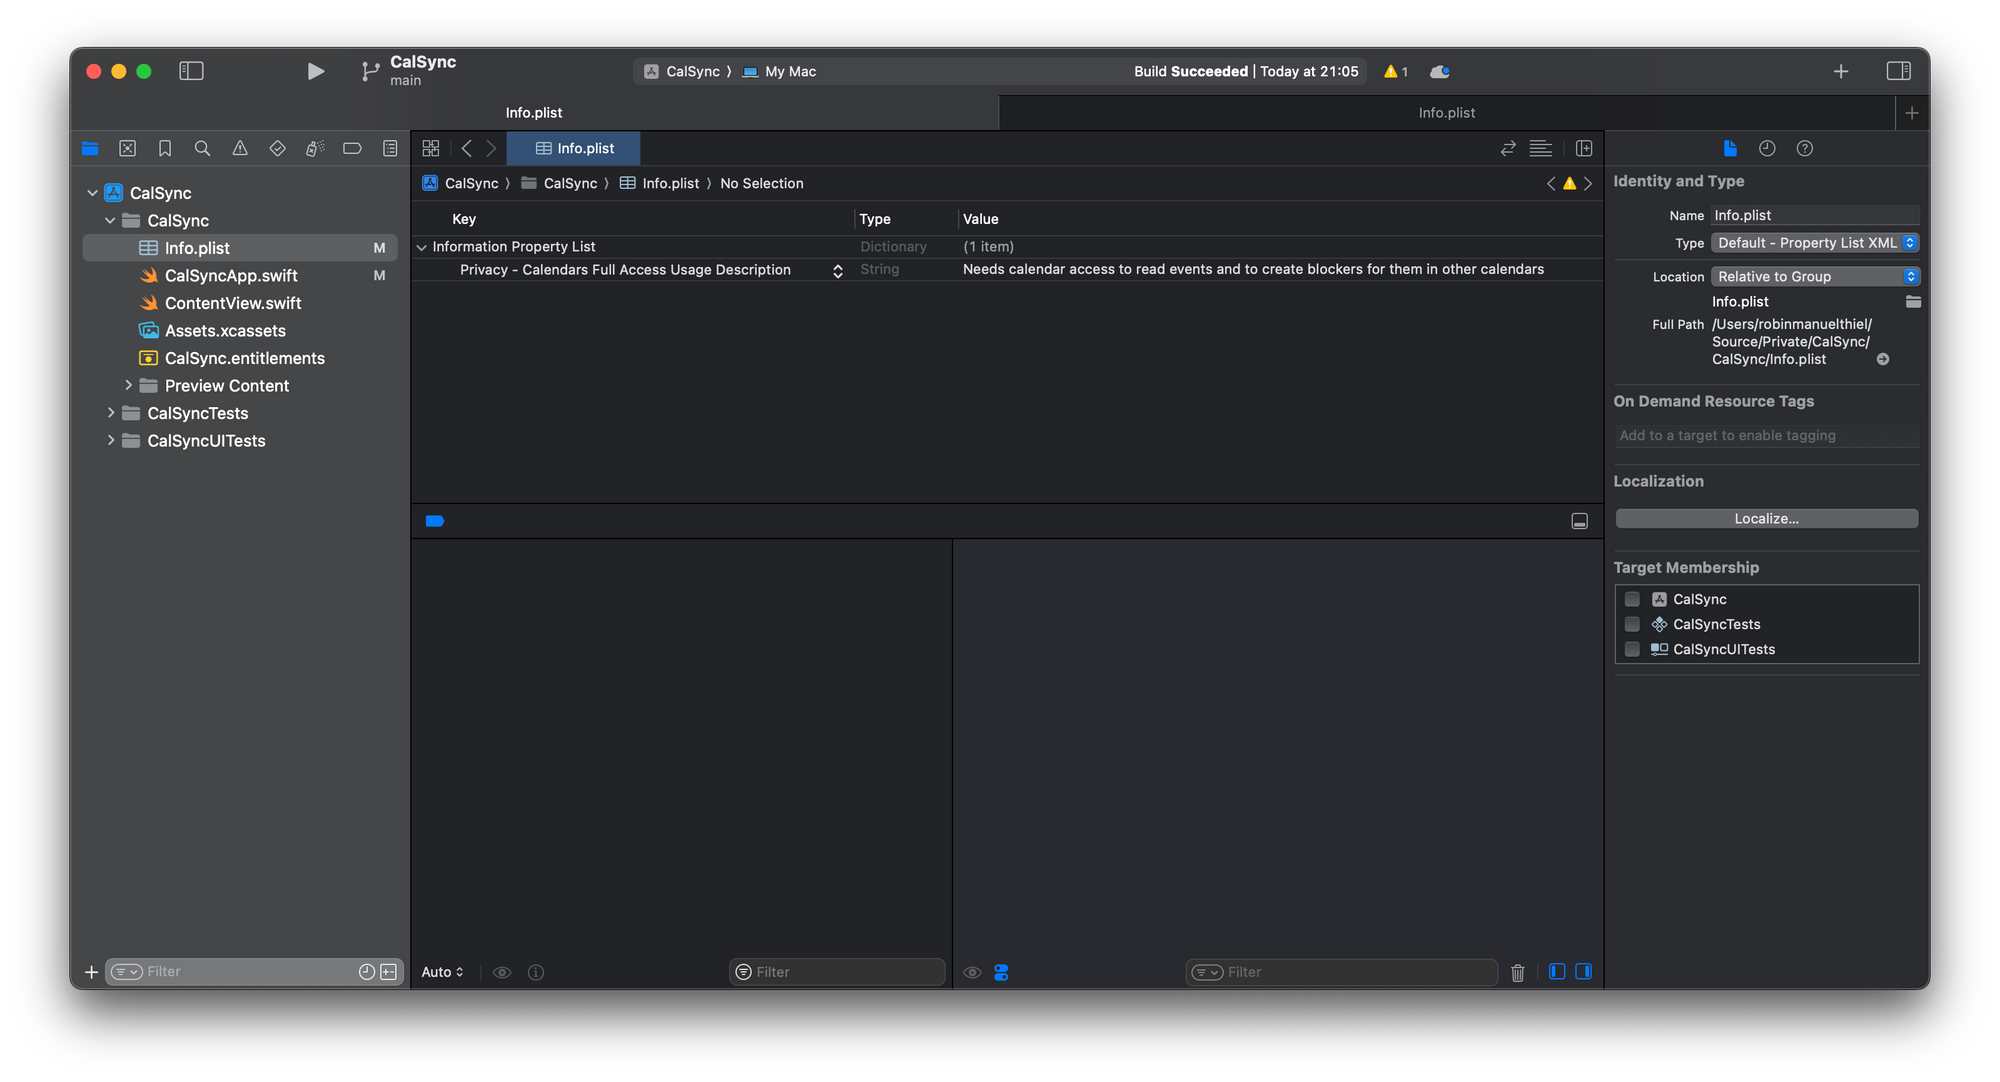This screenshot has width=2000, height=1082.
Task: Select ContentView.swift in navigator
Action: [233, 303]
